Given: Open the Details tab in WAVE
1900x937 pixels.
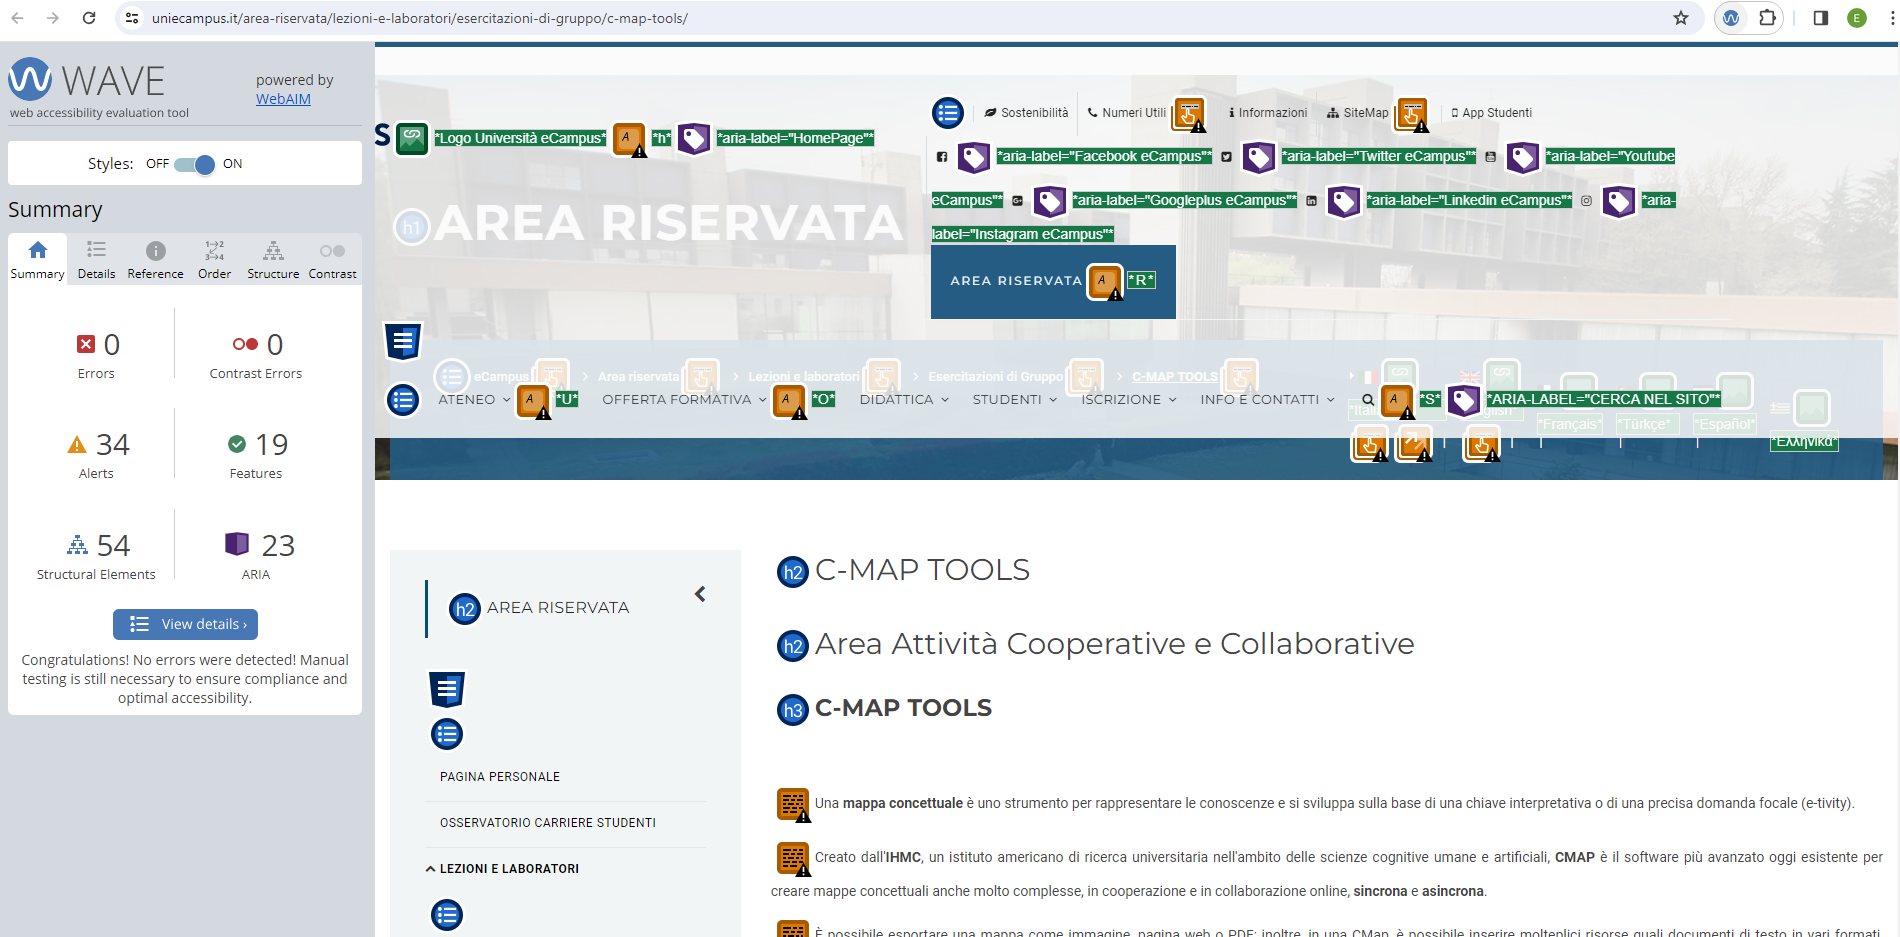Looking at the screenshot, I should (96, 260).
